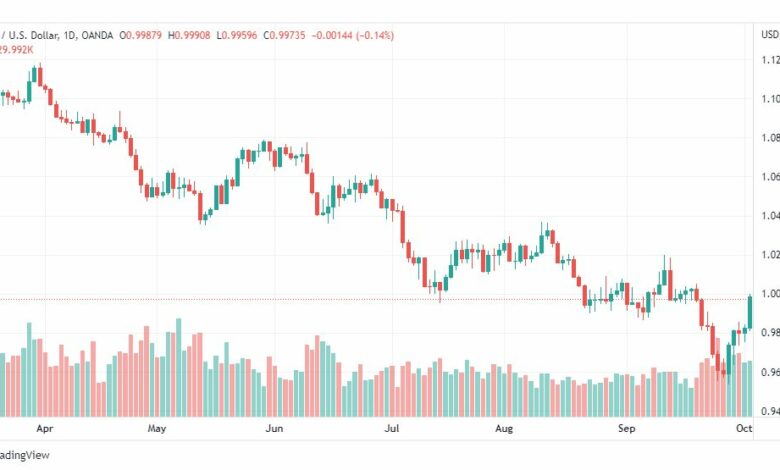The height and width of the screenshot is (470, 780).
Task: Click the 0.94 price level on axis
Action: point(770,411)
